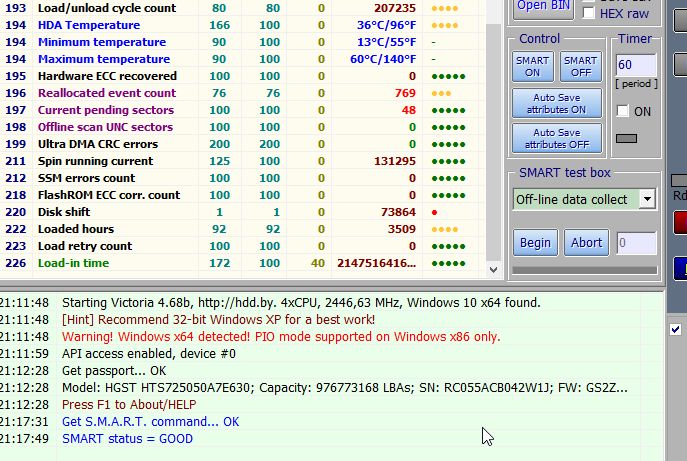Click the gray Timer indicator bar
The image size is (687, 461).
point(627,138)
